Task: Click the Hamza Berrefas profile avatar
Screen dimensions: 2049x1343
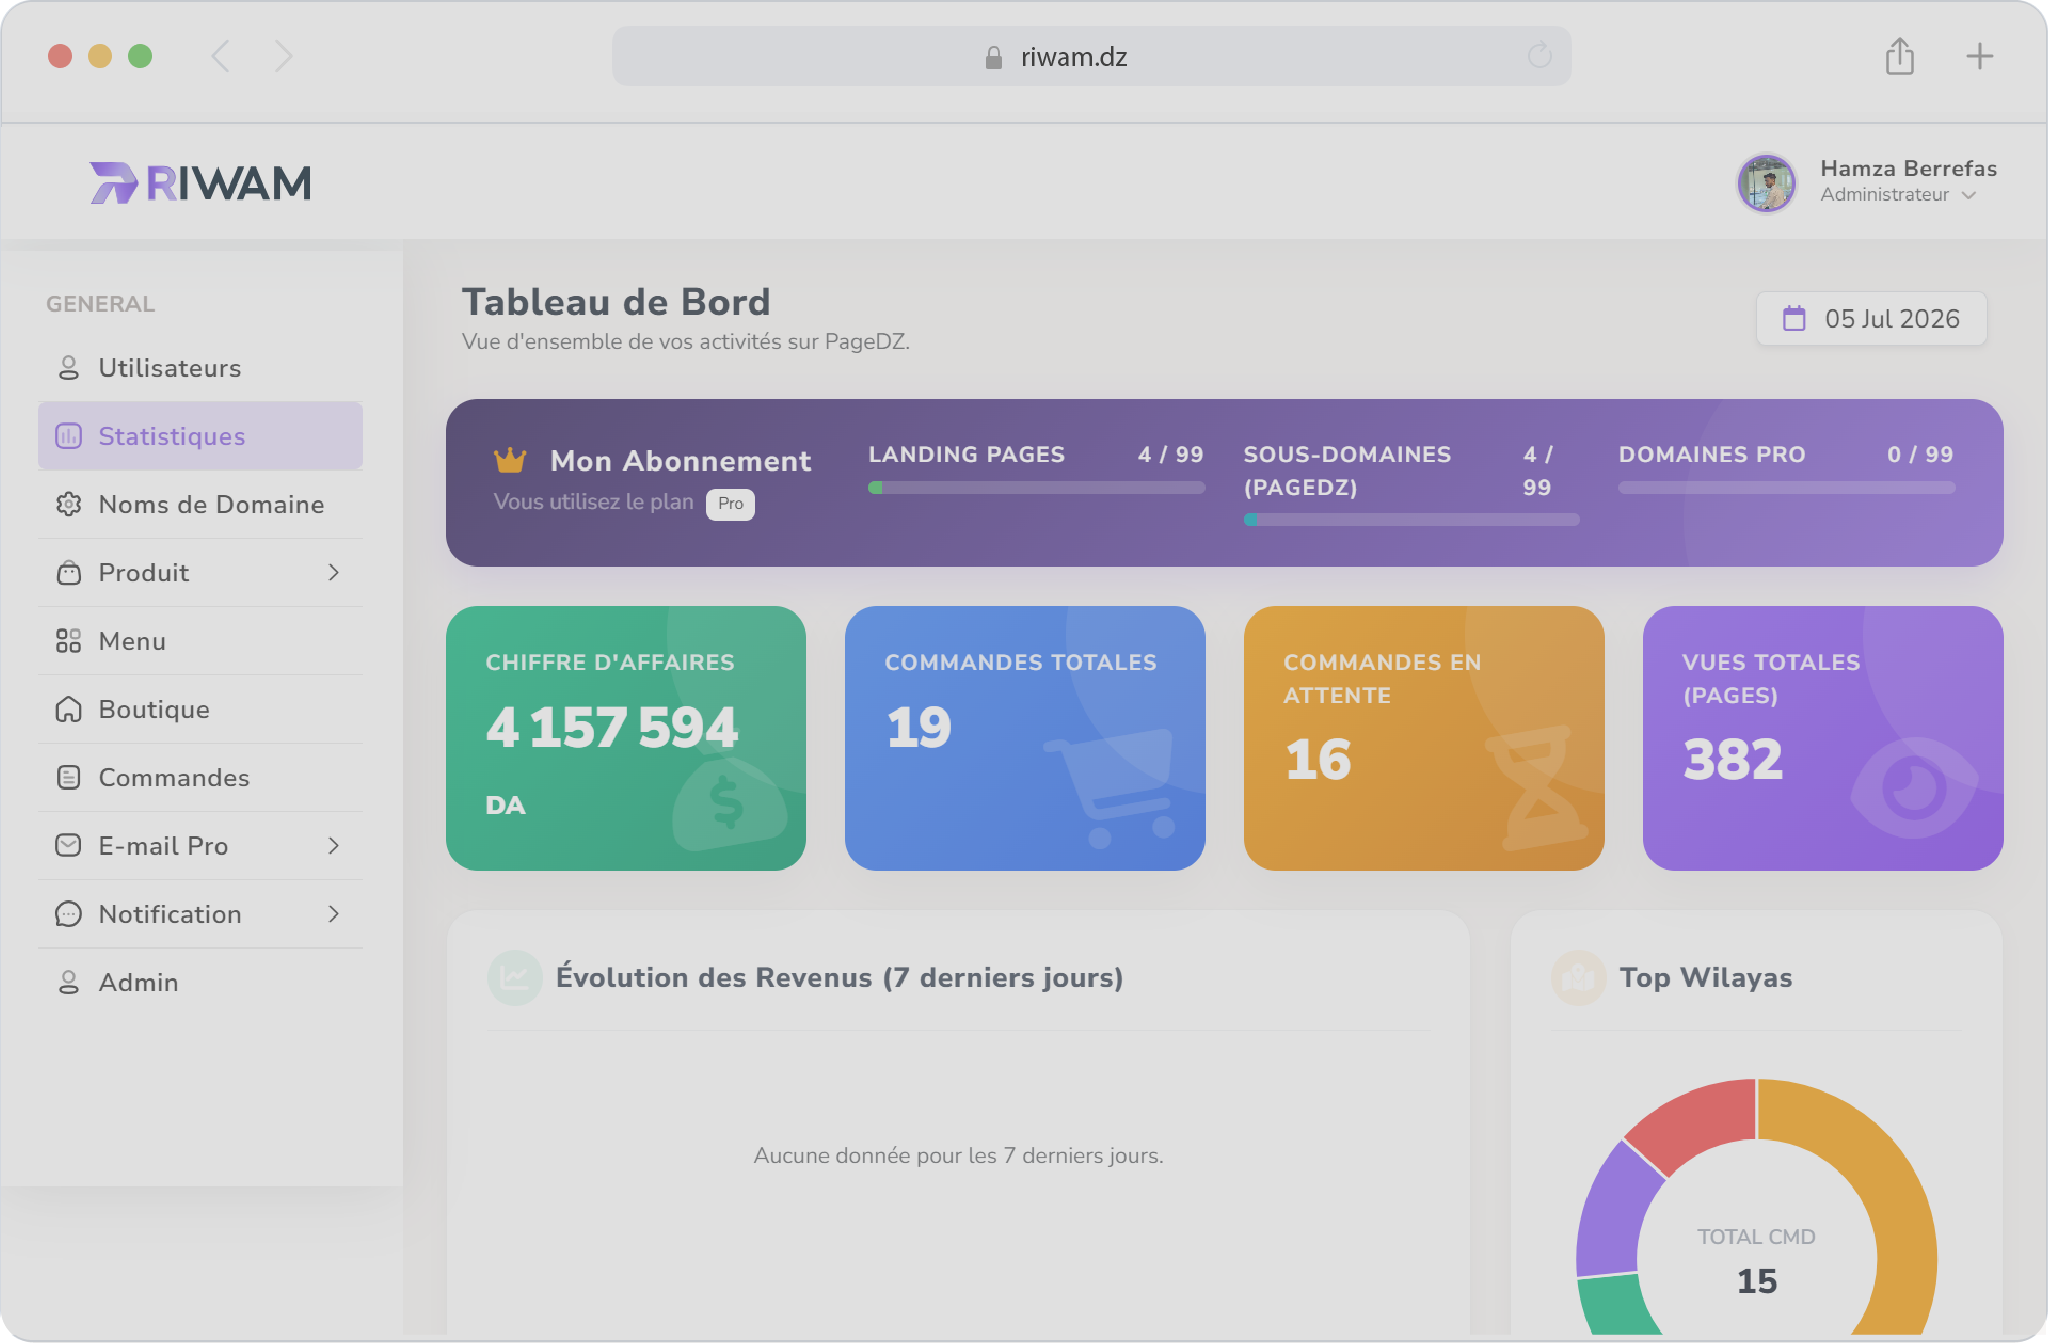Action: click(x=1767, y=182)
